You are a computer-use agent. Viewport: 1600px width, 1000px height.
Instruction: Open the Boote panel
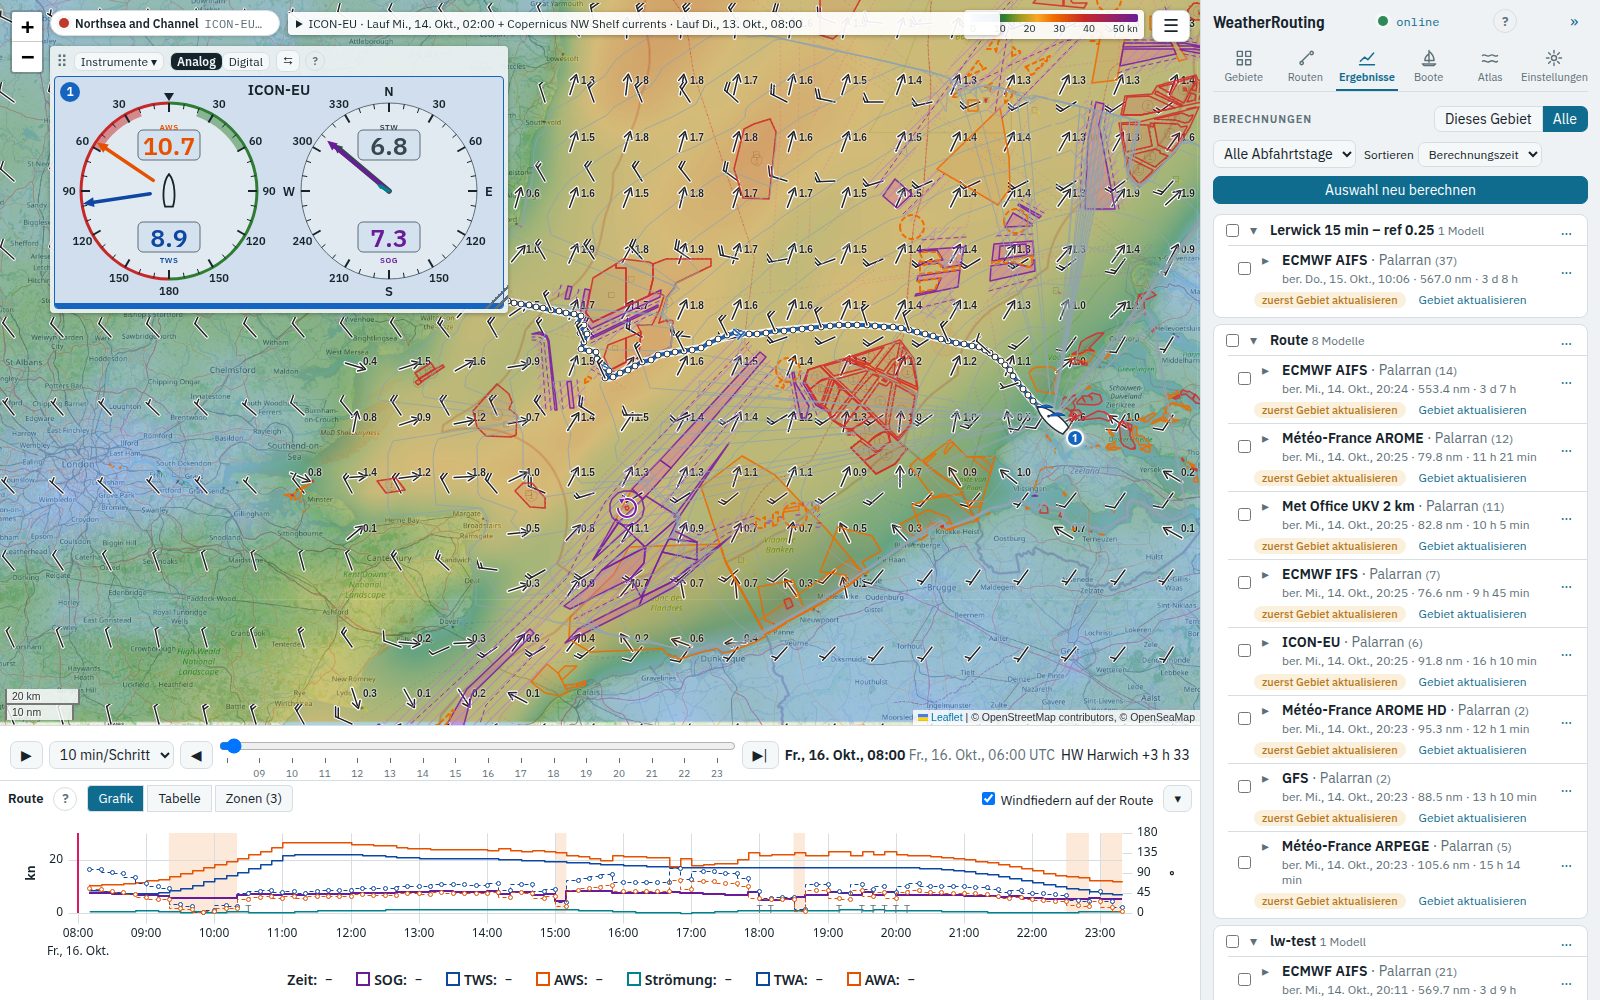1428,66
